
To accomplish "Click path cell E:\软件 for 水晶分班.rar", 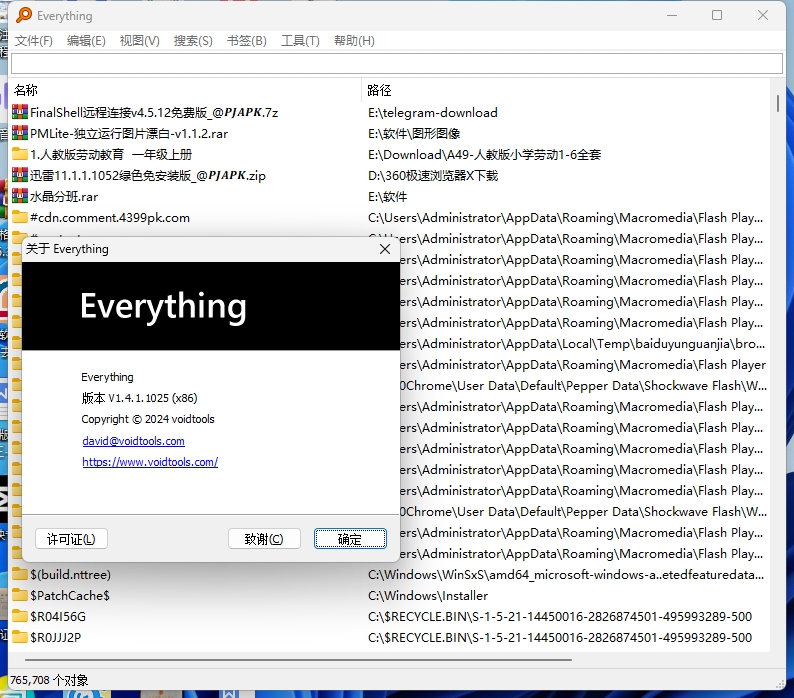I will [387, 197].
